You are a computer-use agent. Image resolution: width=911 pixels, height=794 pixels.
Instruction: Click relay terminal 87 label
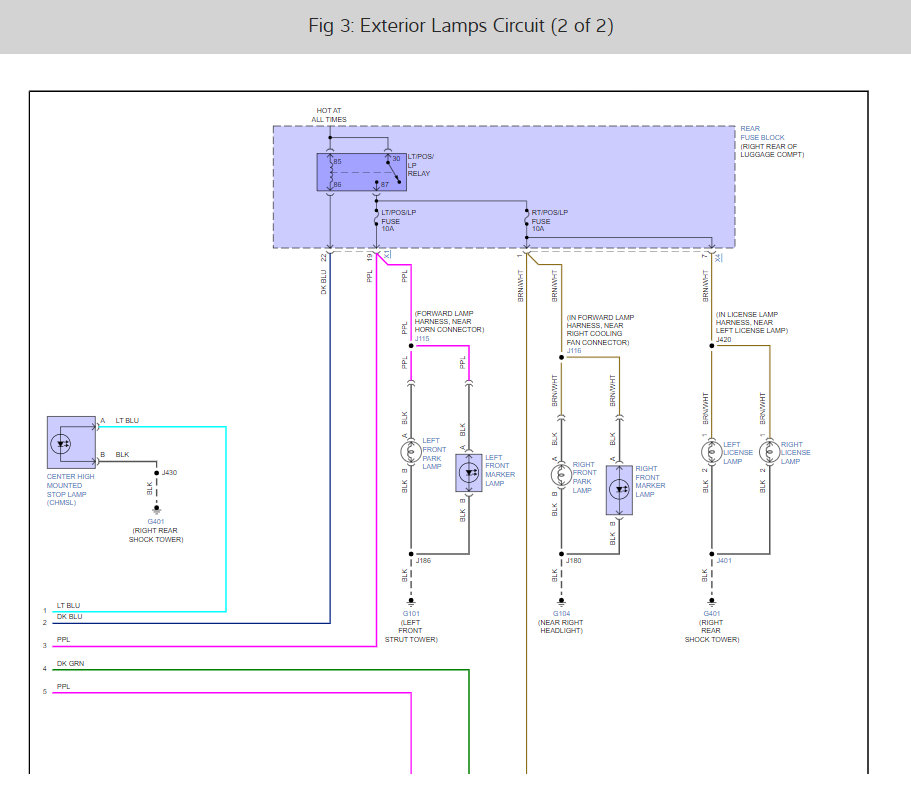385,185
